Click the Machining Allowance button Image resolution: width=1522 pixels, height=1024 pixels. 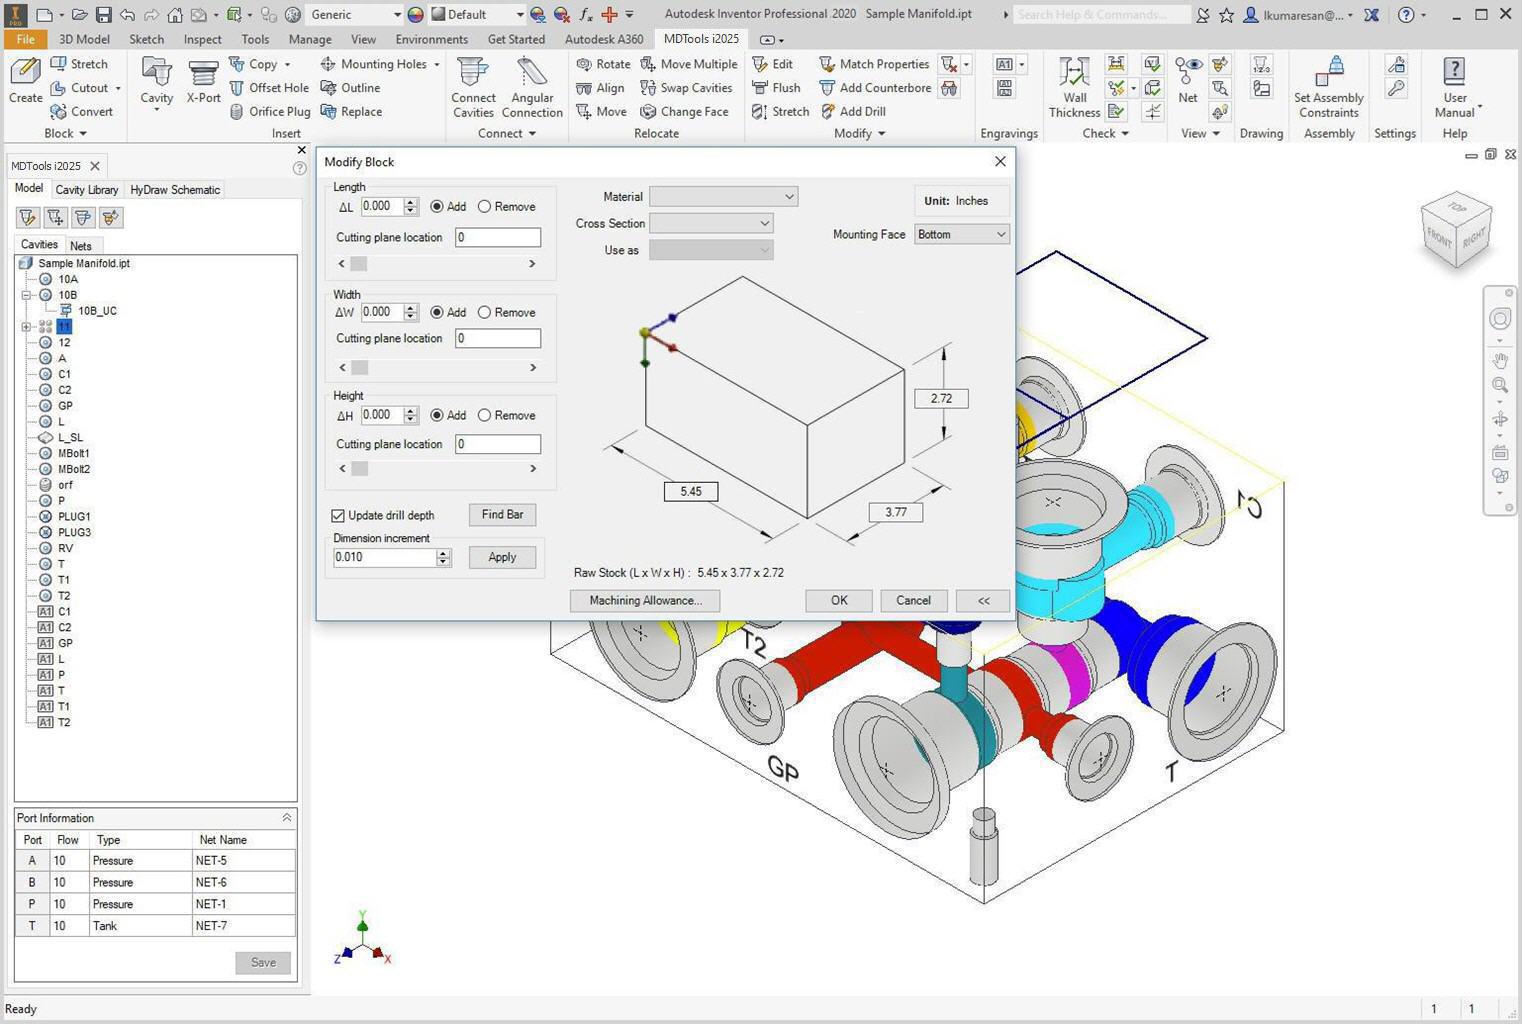coord(645,601)
